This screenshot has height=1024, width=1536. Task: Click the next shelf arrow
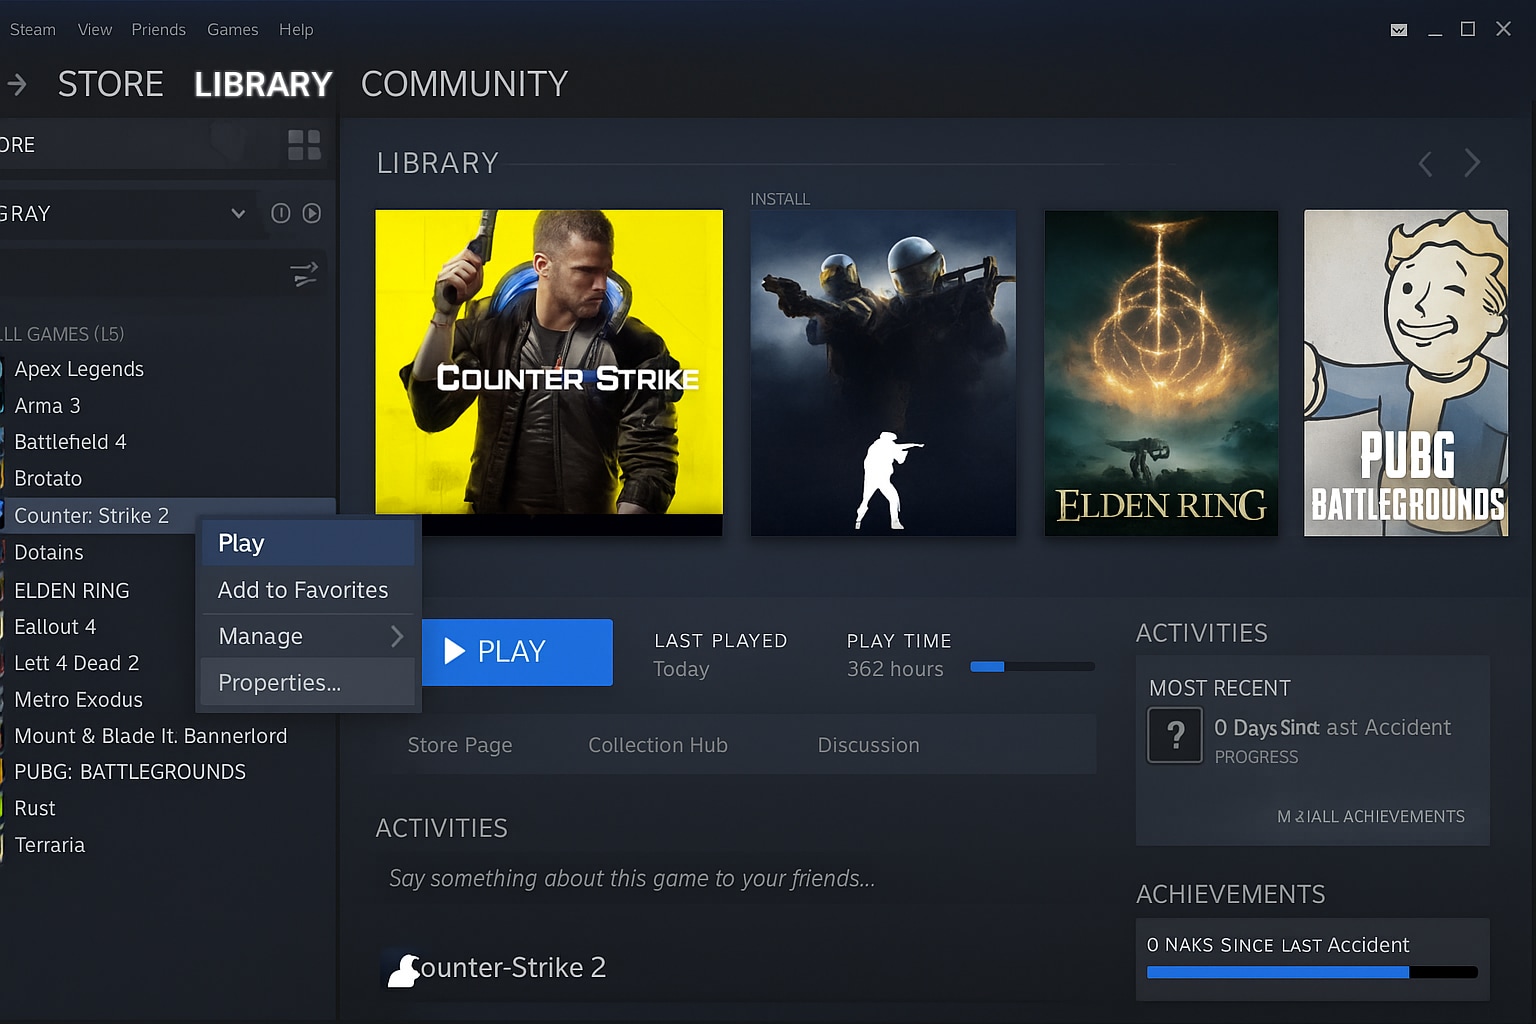[x=1472, y=163]
